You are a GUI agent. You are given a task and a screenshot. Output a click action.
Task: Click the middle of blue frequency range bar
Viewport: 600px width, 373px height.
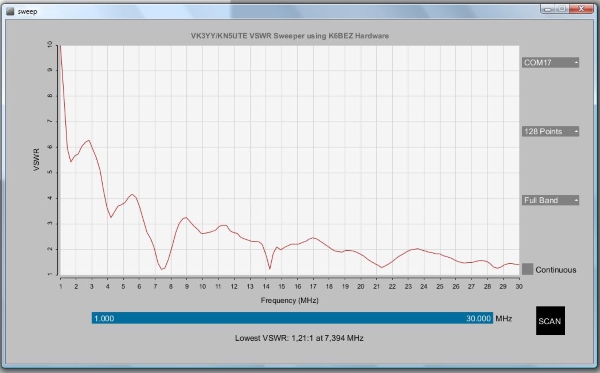click(292, 318)
